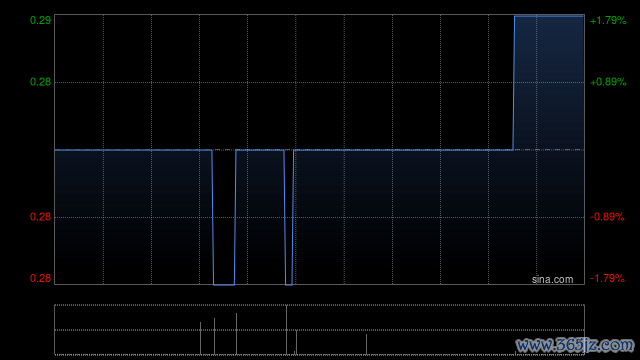Click the flat line segment between both dips
The width and height of the screenshot is (640, 360).
[260, 150]
